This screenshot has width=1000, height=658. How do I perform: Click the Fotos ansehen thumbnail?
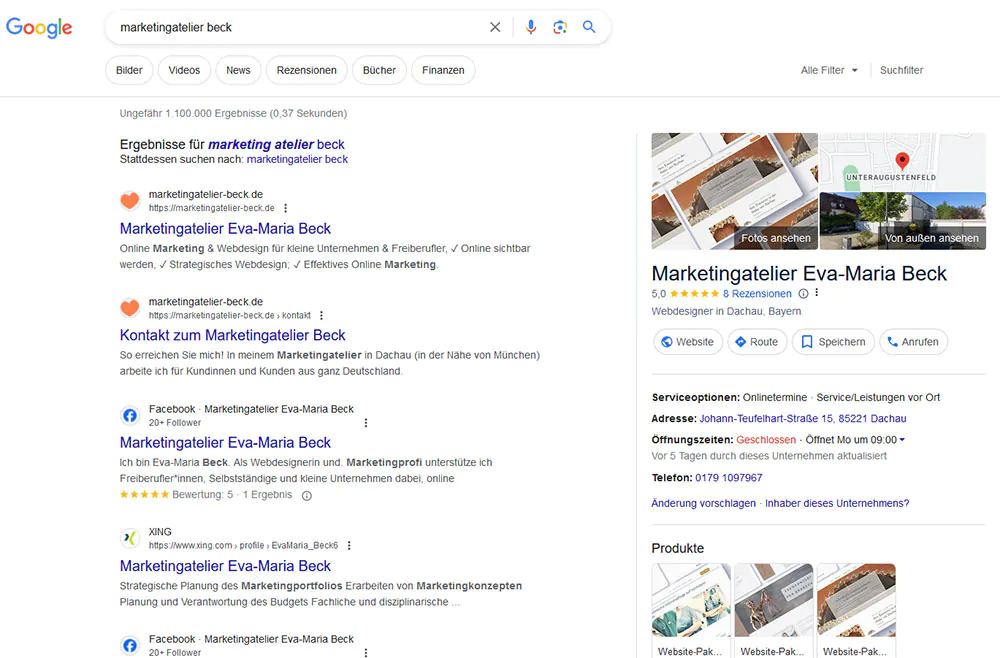point(734,191)
